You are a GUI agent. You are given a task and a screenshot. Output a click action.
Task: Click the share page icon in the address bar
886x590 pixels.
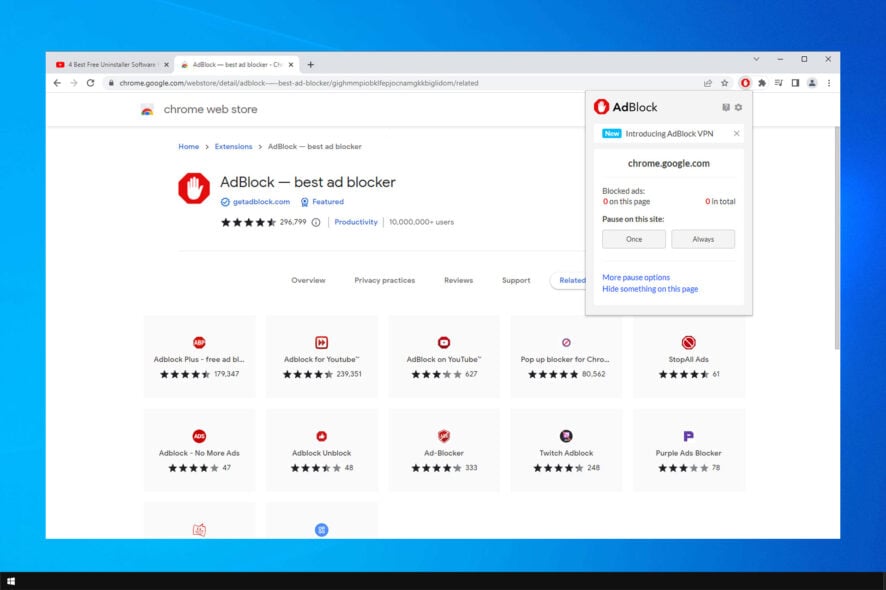707,83
